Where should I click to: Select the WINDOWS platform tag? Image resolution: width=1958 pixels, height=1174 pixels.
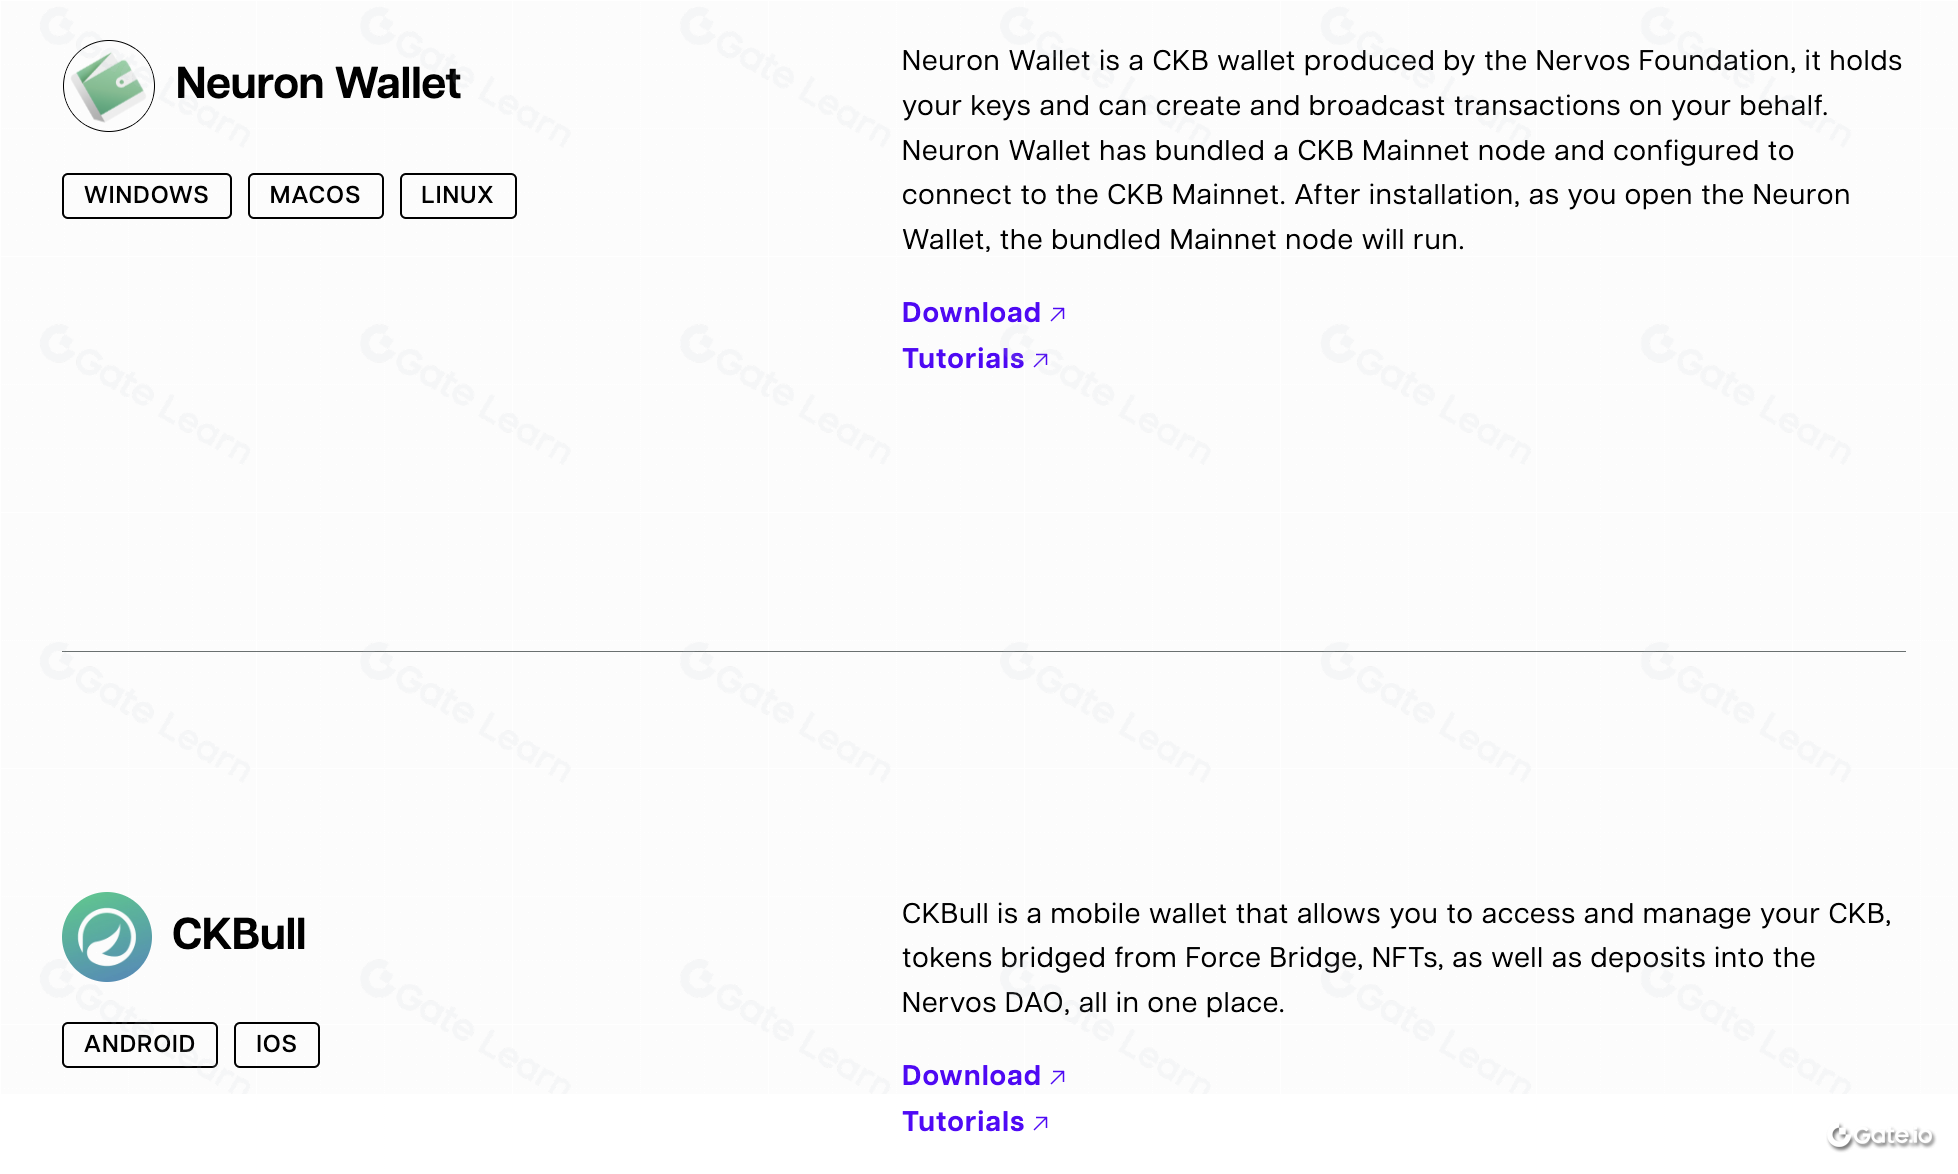[147, 196]
